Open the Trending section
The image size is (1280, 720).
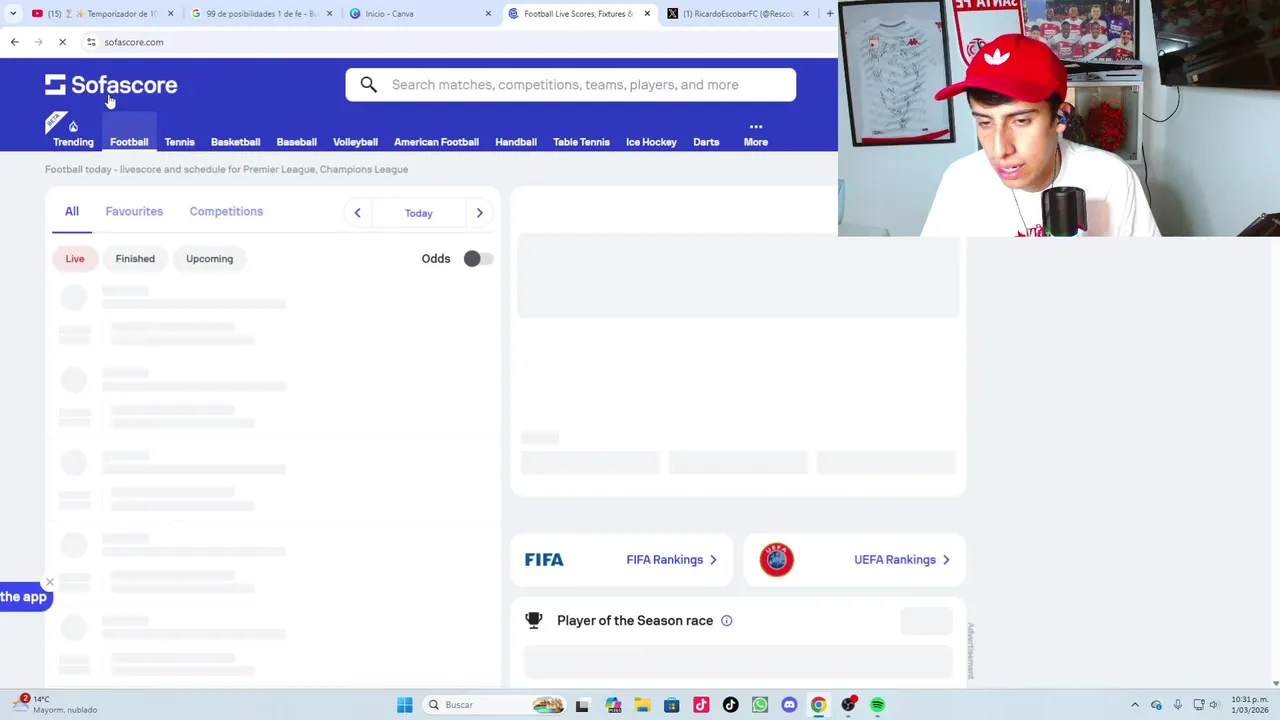(73, 134)
